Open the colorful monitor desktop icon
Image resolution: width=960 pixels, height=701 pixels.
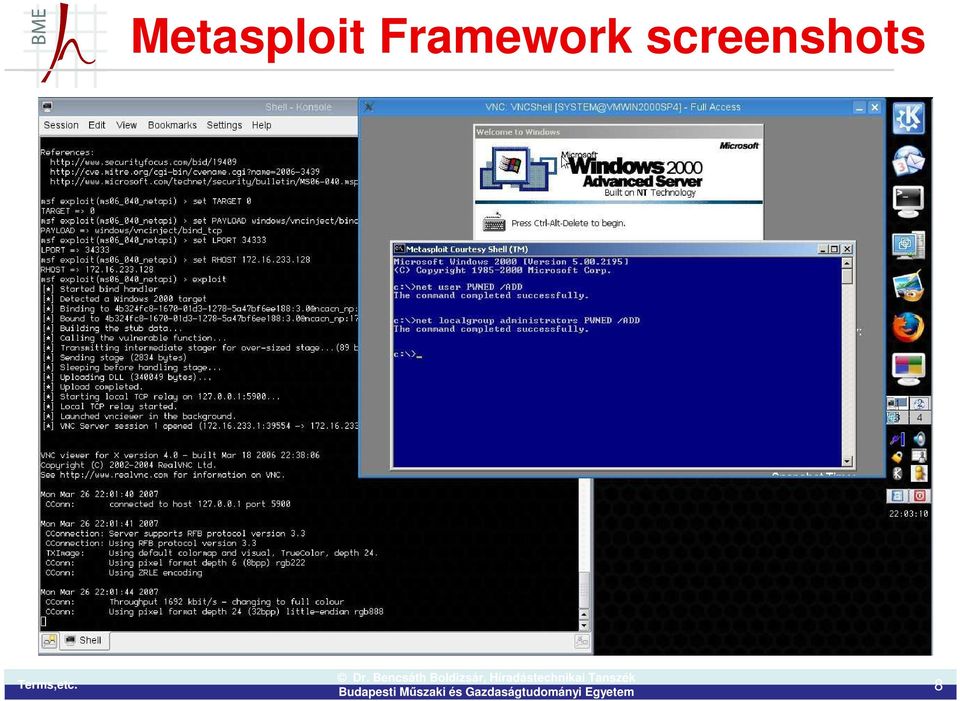(x=909, y=369)
